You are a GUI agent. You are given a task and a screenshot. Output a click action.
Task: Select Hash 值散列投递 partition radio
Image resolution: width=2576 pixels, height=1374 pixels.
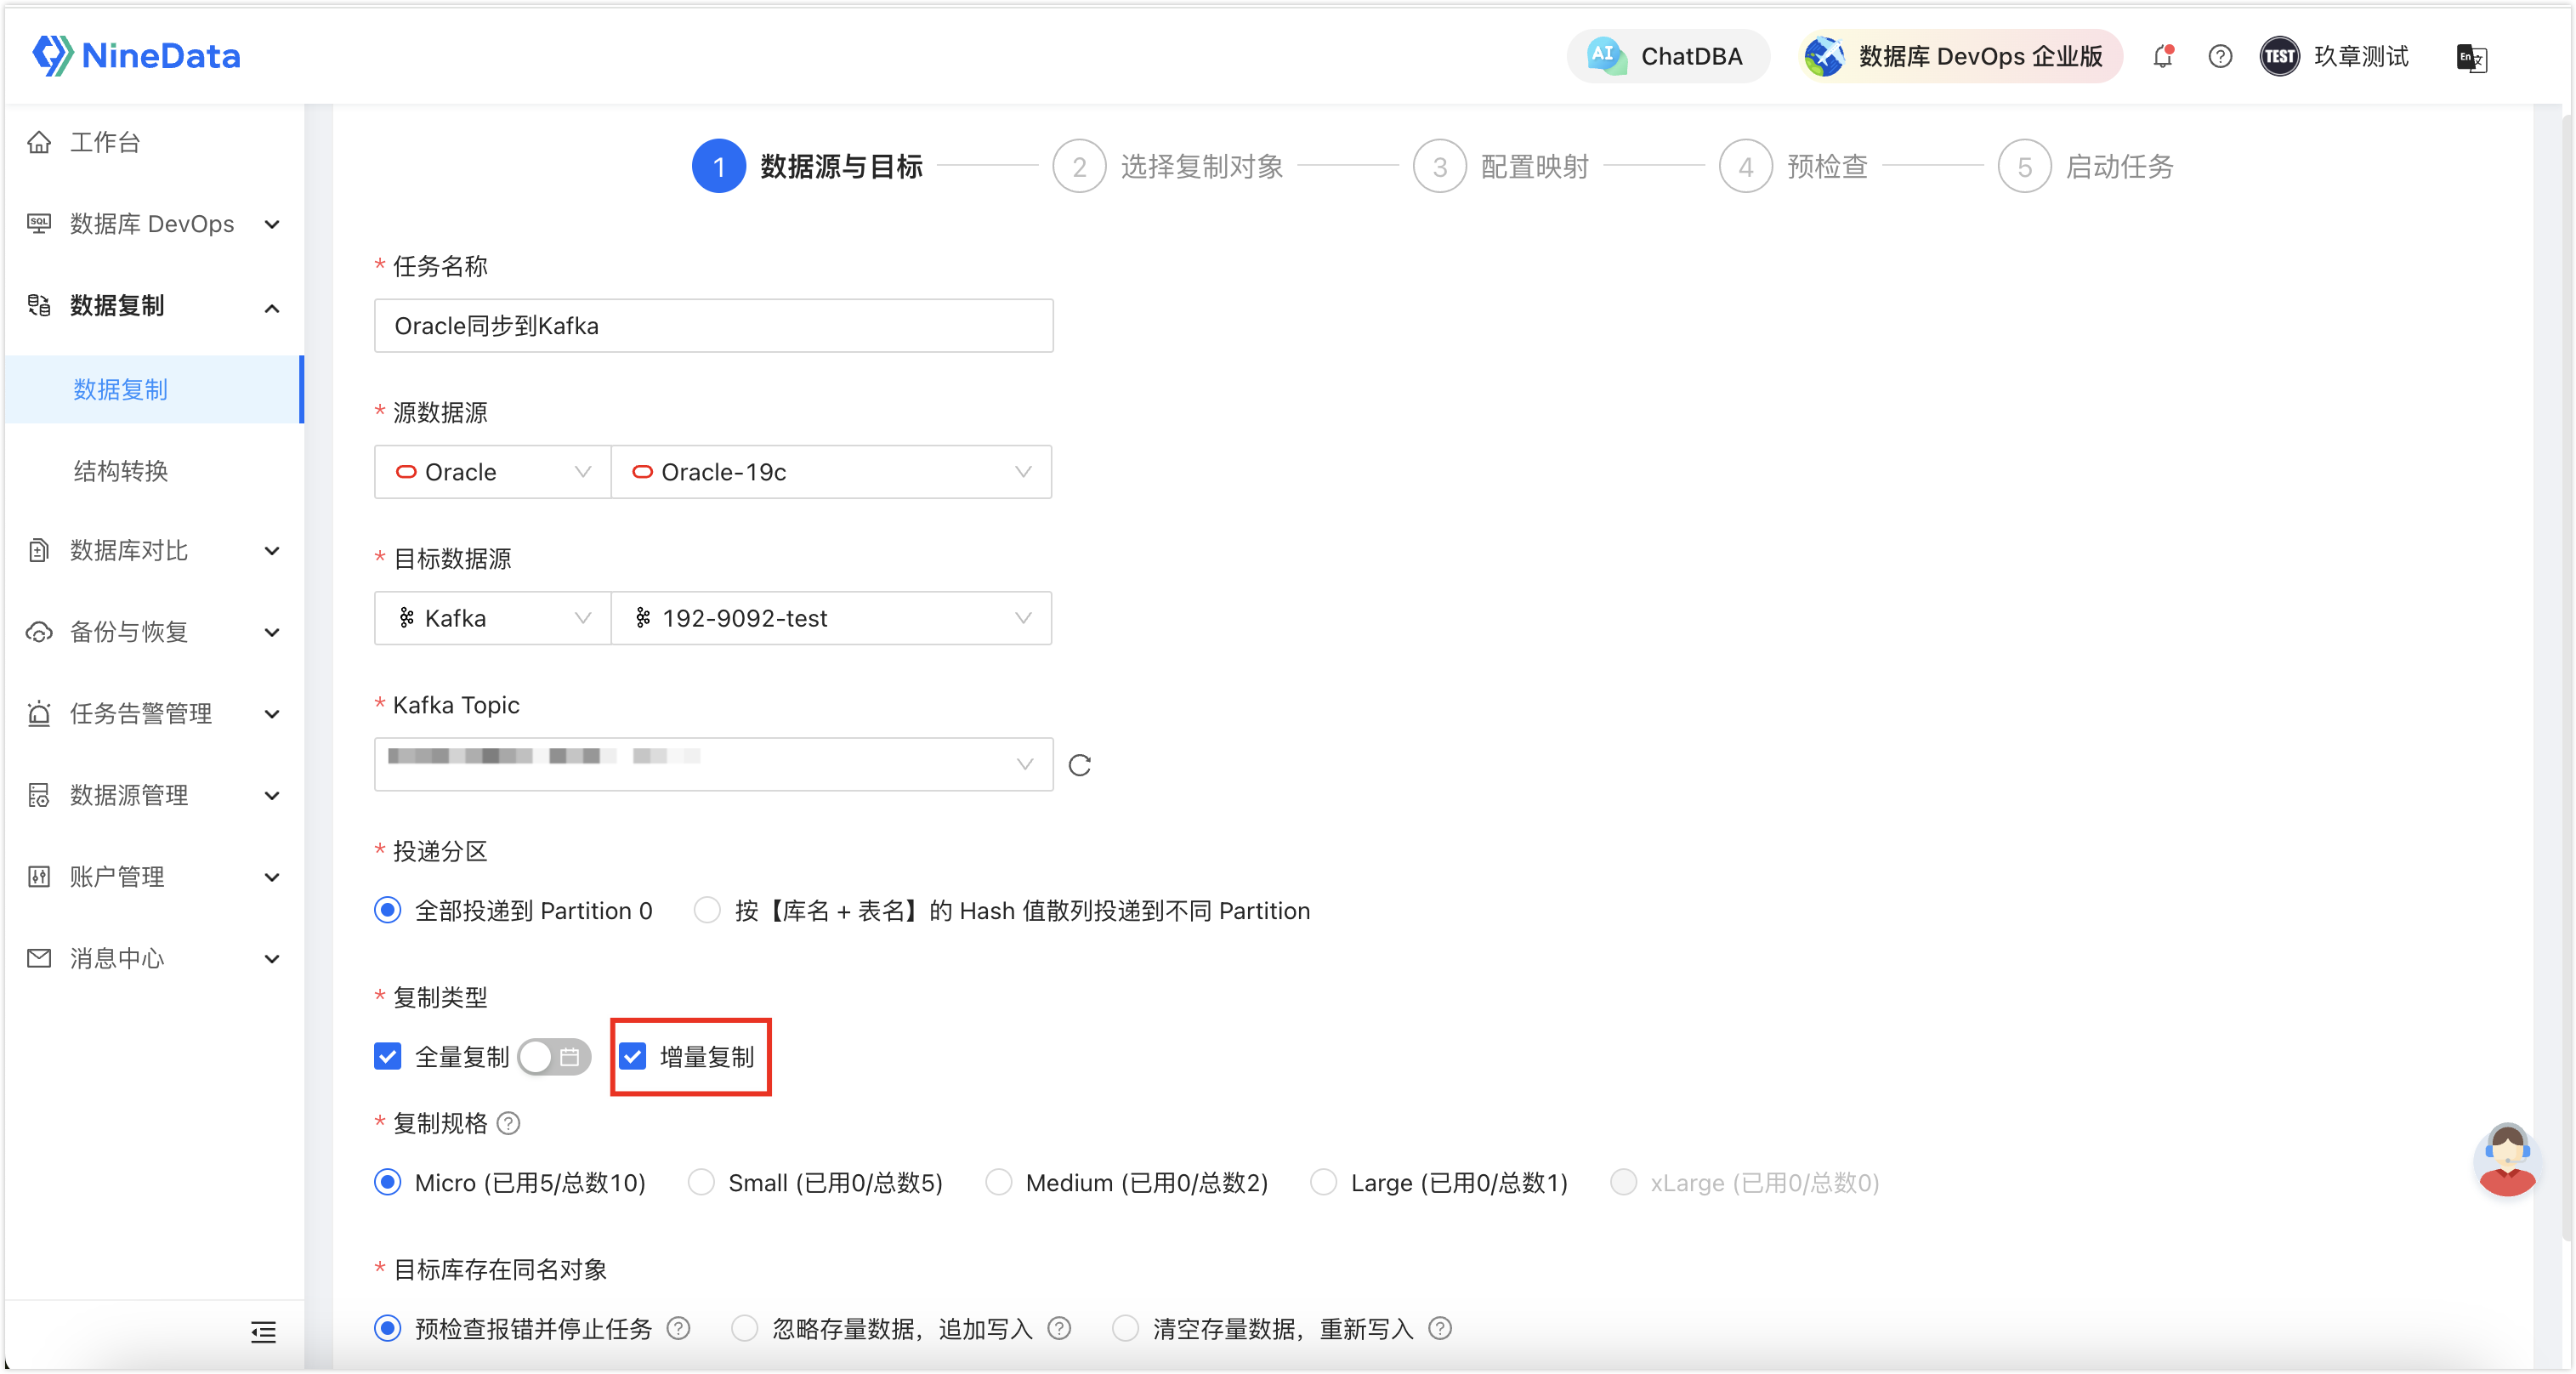707,910
